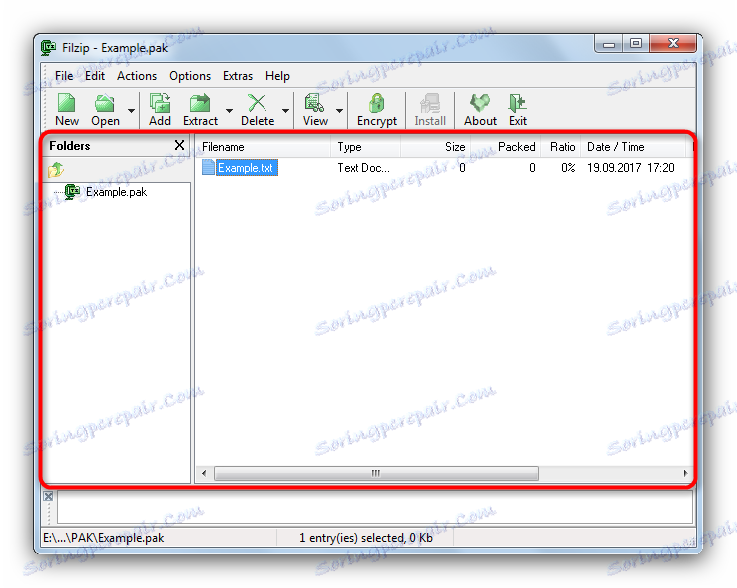737x588 pixels.
Task: Open the dropdown arrow next to Extract
Action: pyautogui.click(x=229, y=111)
